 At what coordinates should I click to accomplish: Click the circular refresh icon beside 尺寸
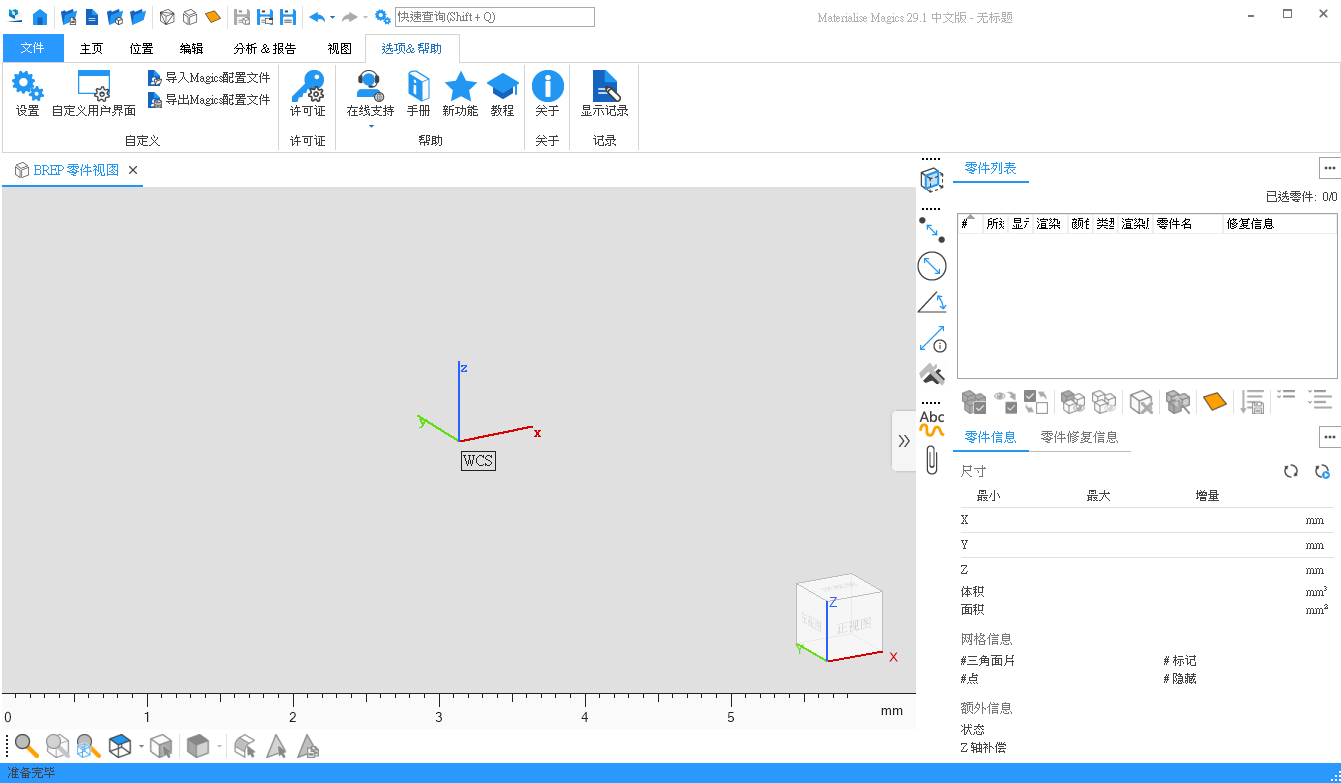click(1291, 471)
